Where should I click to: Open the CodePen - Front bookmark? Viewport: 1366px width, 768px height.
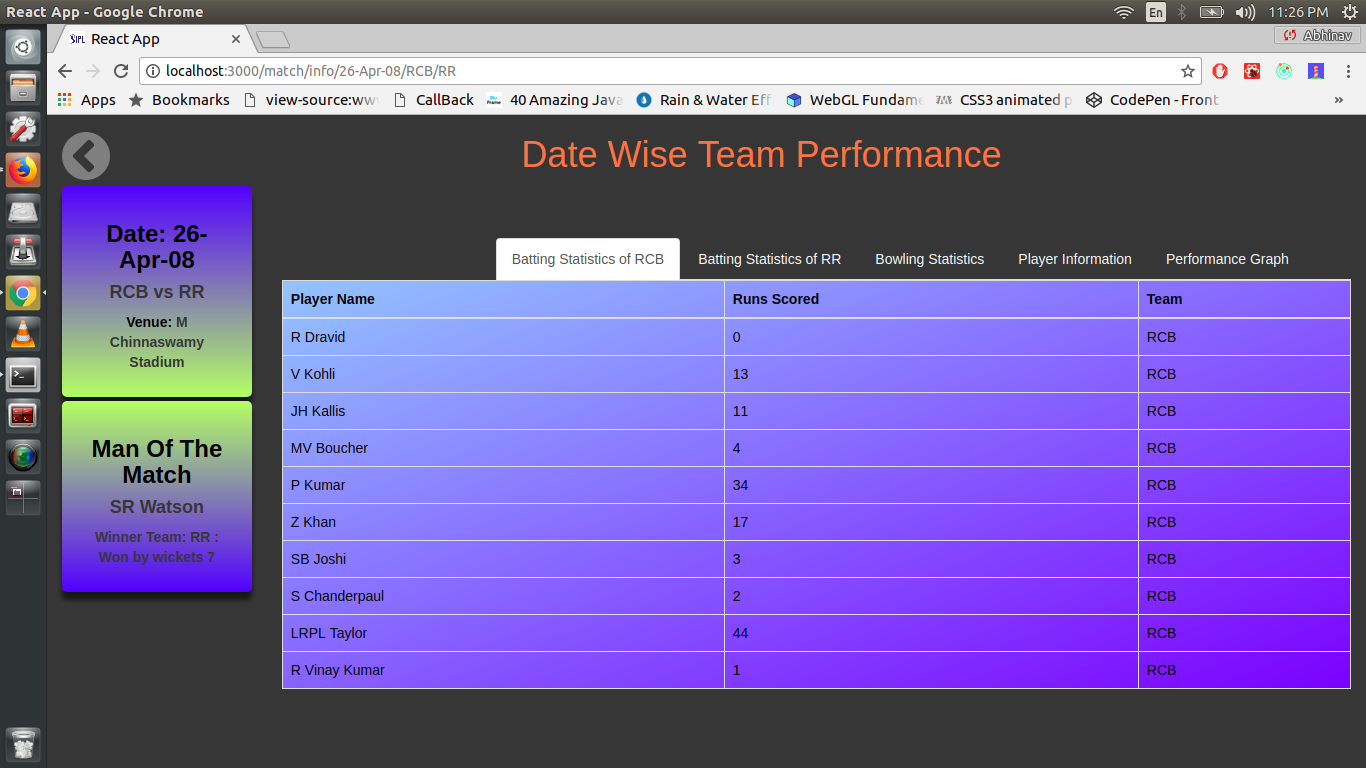point(1151,100)
